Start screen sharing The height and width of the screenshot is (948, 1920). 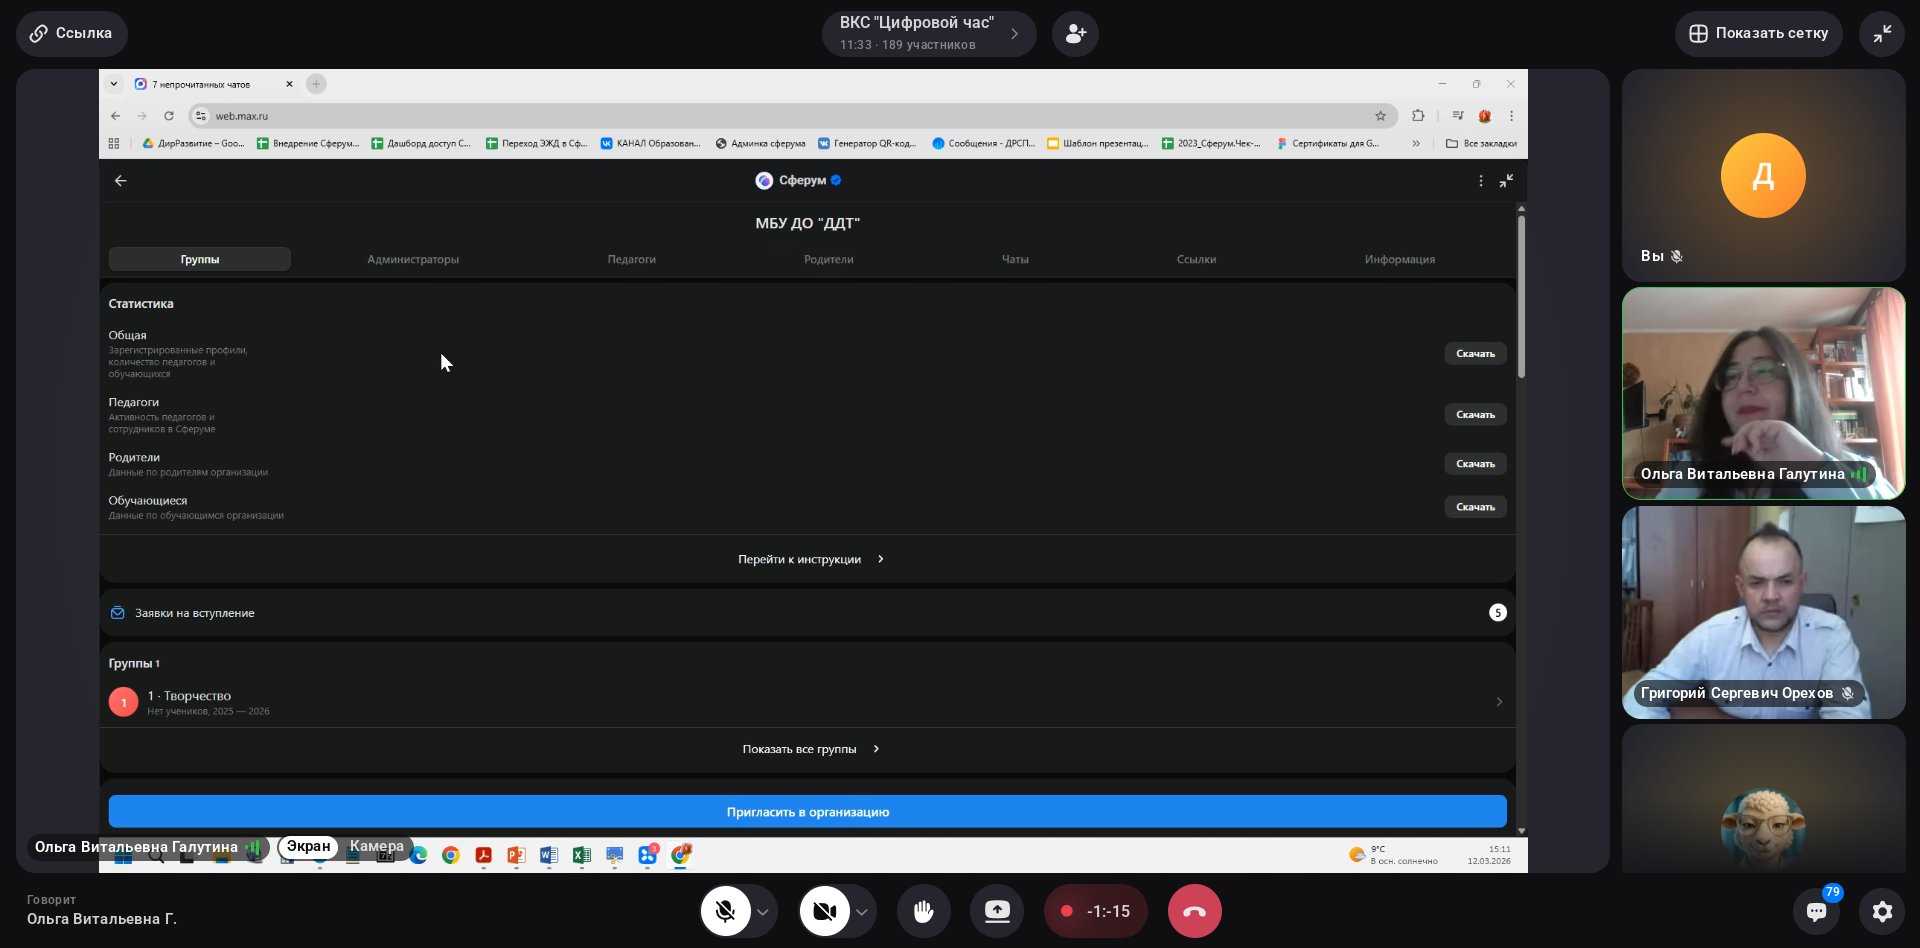(x=997, y=911)
